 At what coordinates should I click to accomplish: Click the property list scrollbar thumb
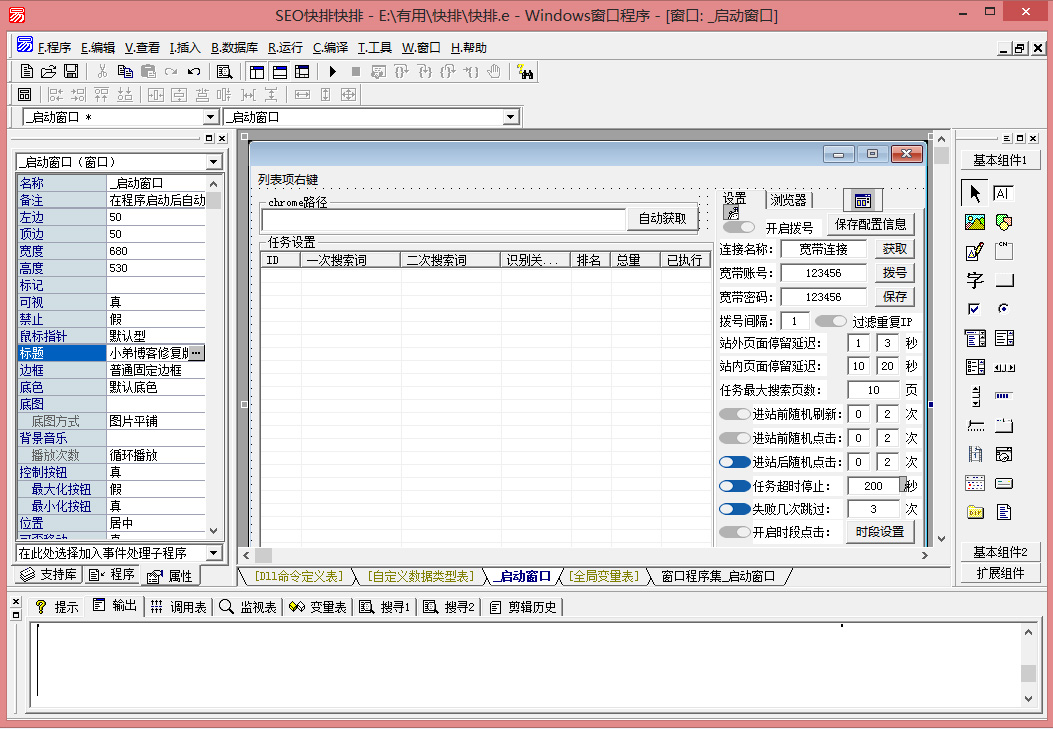click(x=214, y=200)
